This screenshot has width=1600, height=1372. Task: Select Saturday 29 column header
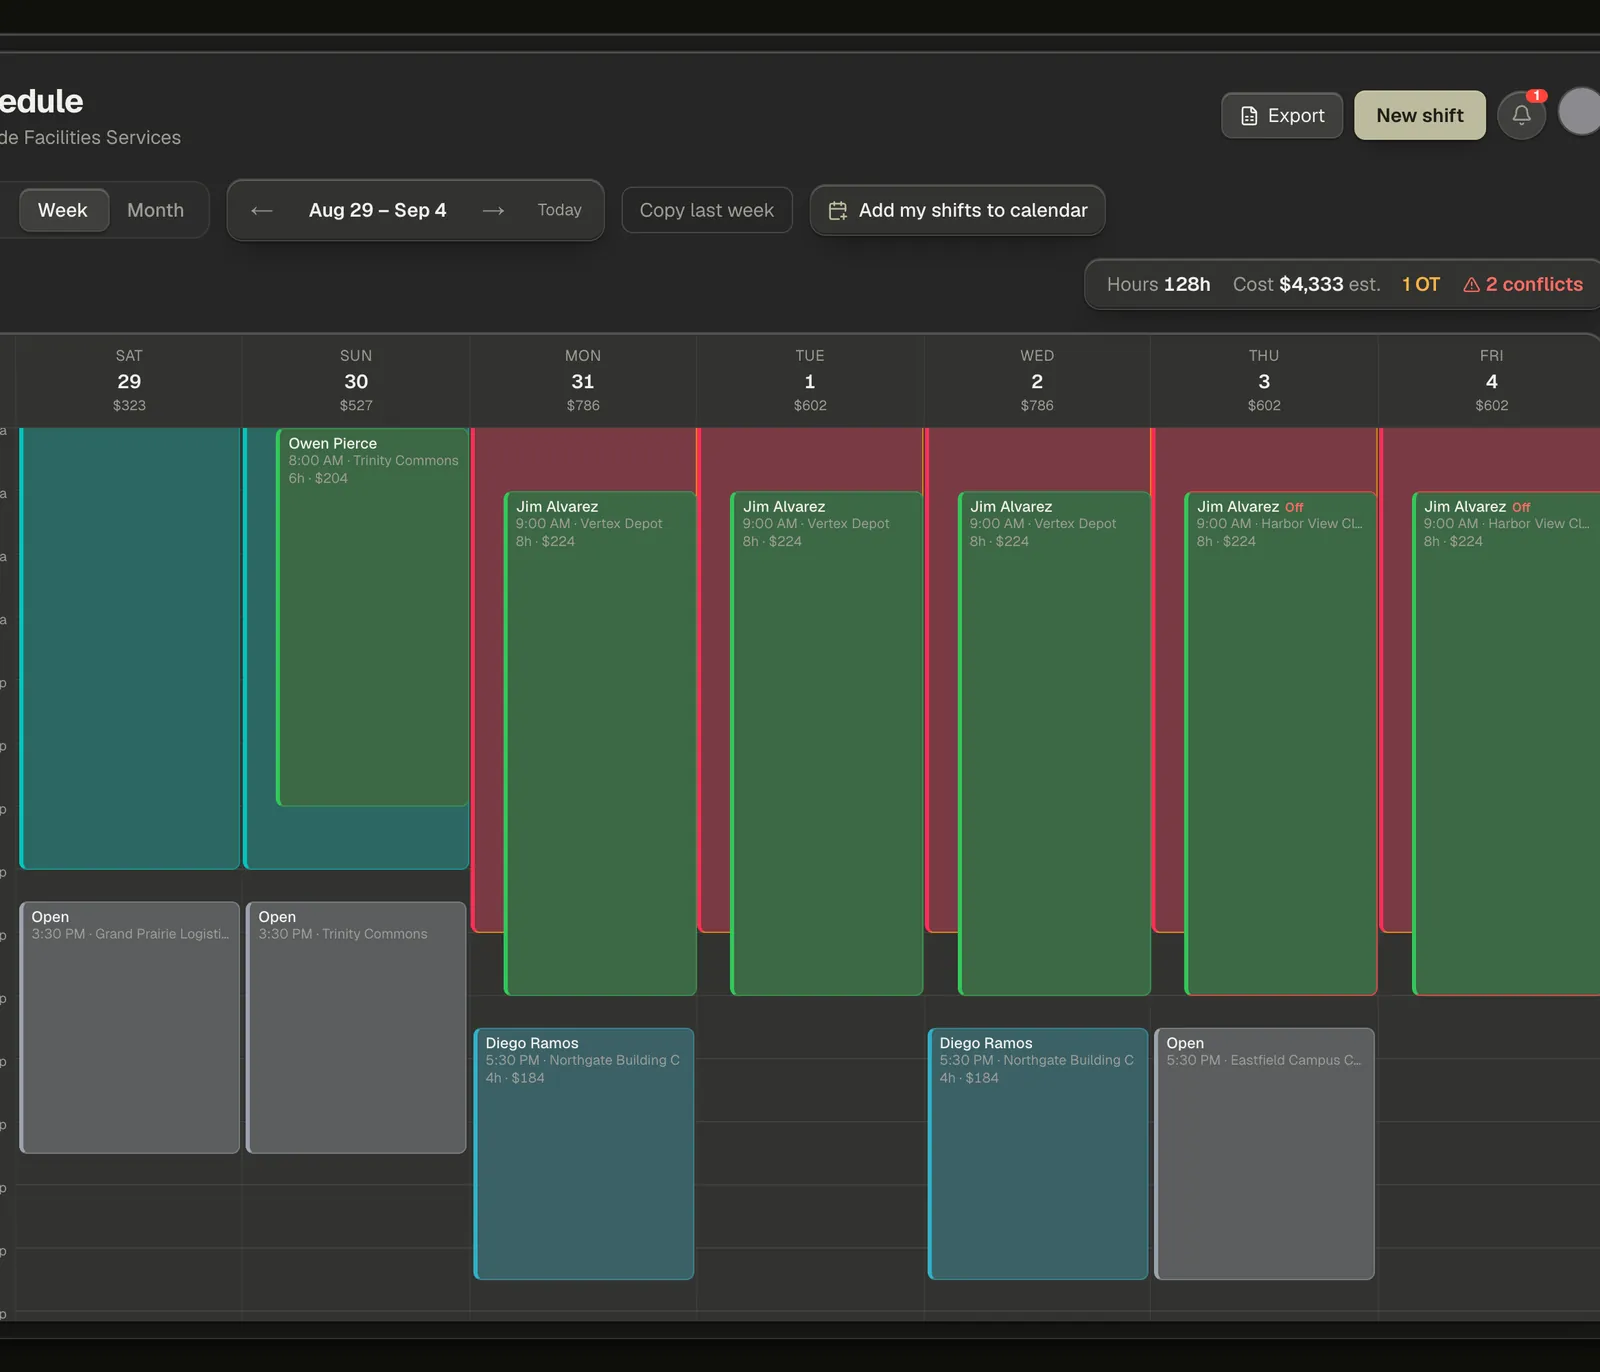click(129, 381)
